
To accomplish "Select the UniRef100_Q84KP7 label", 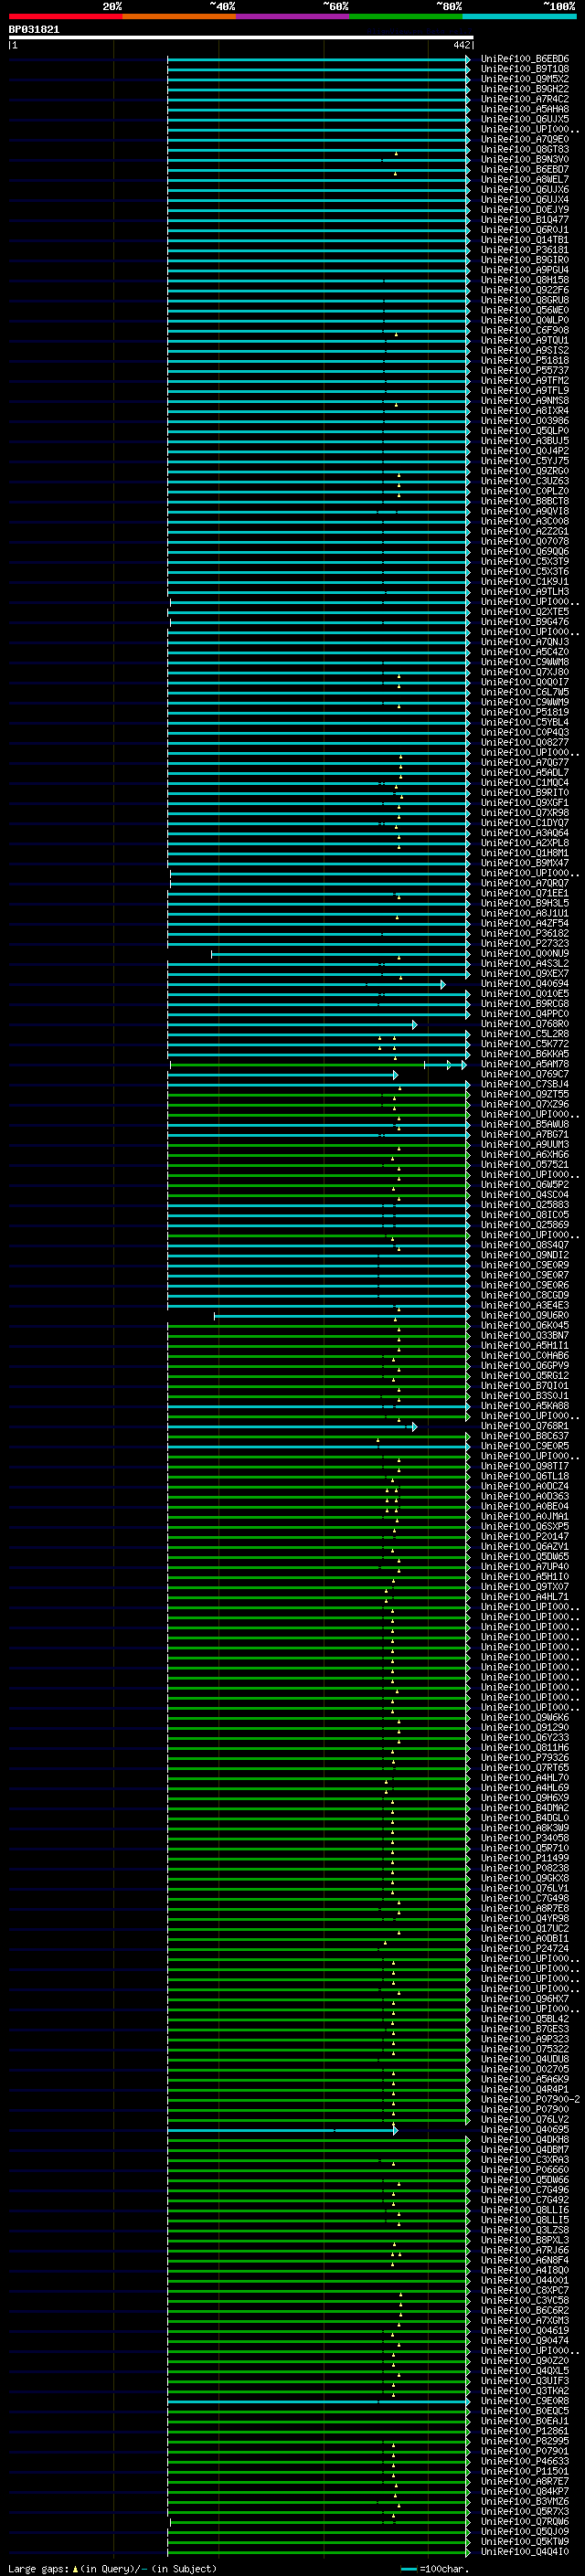I will coord(525,2491).
